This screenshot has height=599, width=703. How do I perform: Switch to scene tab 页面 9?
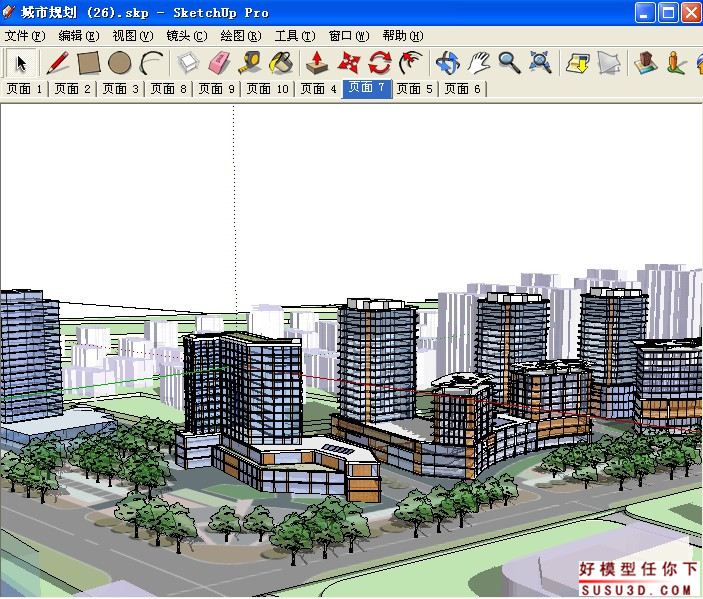(217, 89)
